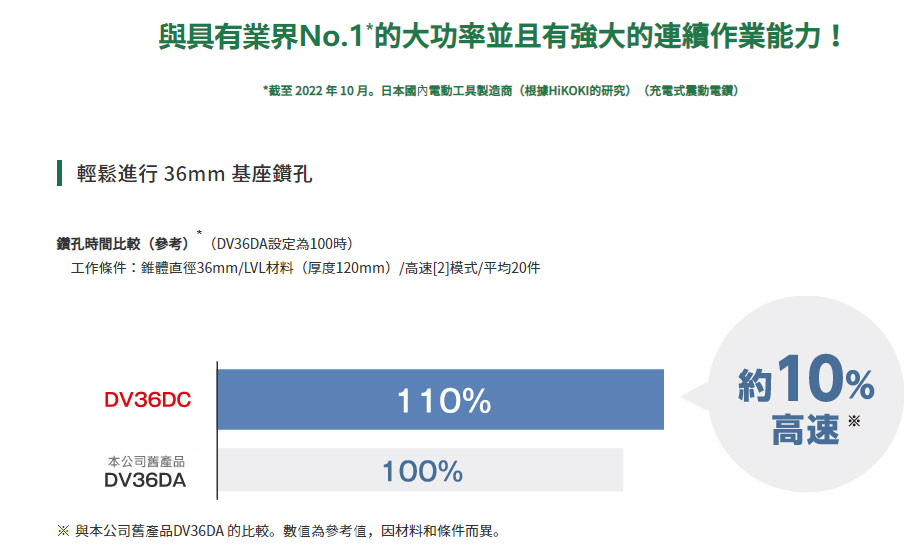Viewport: 922px width, 557px height.
Task: Click the (DV36DA設定為100時) note
Action: coord(280,244)
